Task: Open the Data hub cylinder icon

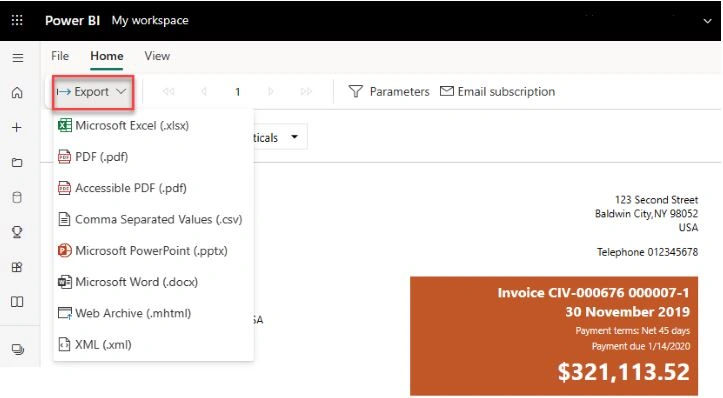Action: (17, 197)
